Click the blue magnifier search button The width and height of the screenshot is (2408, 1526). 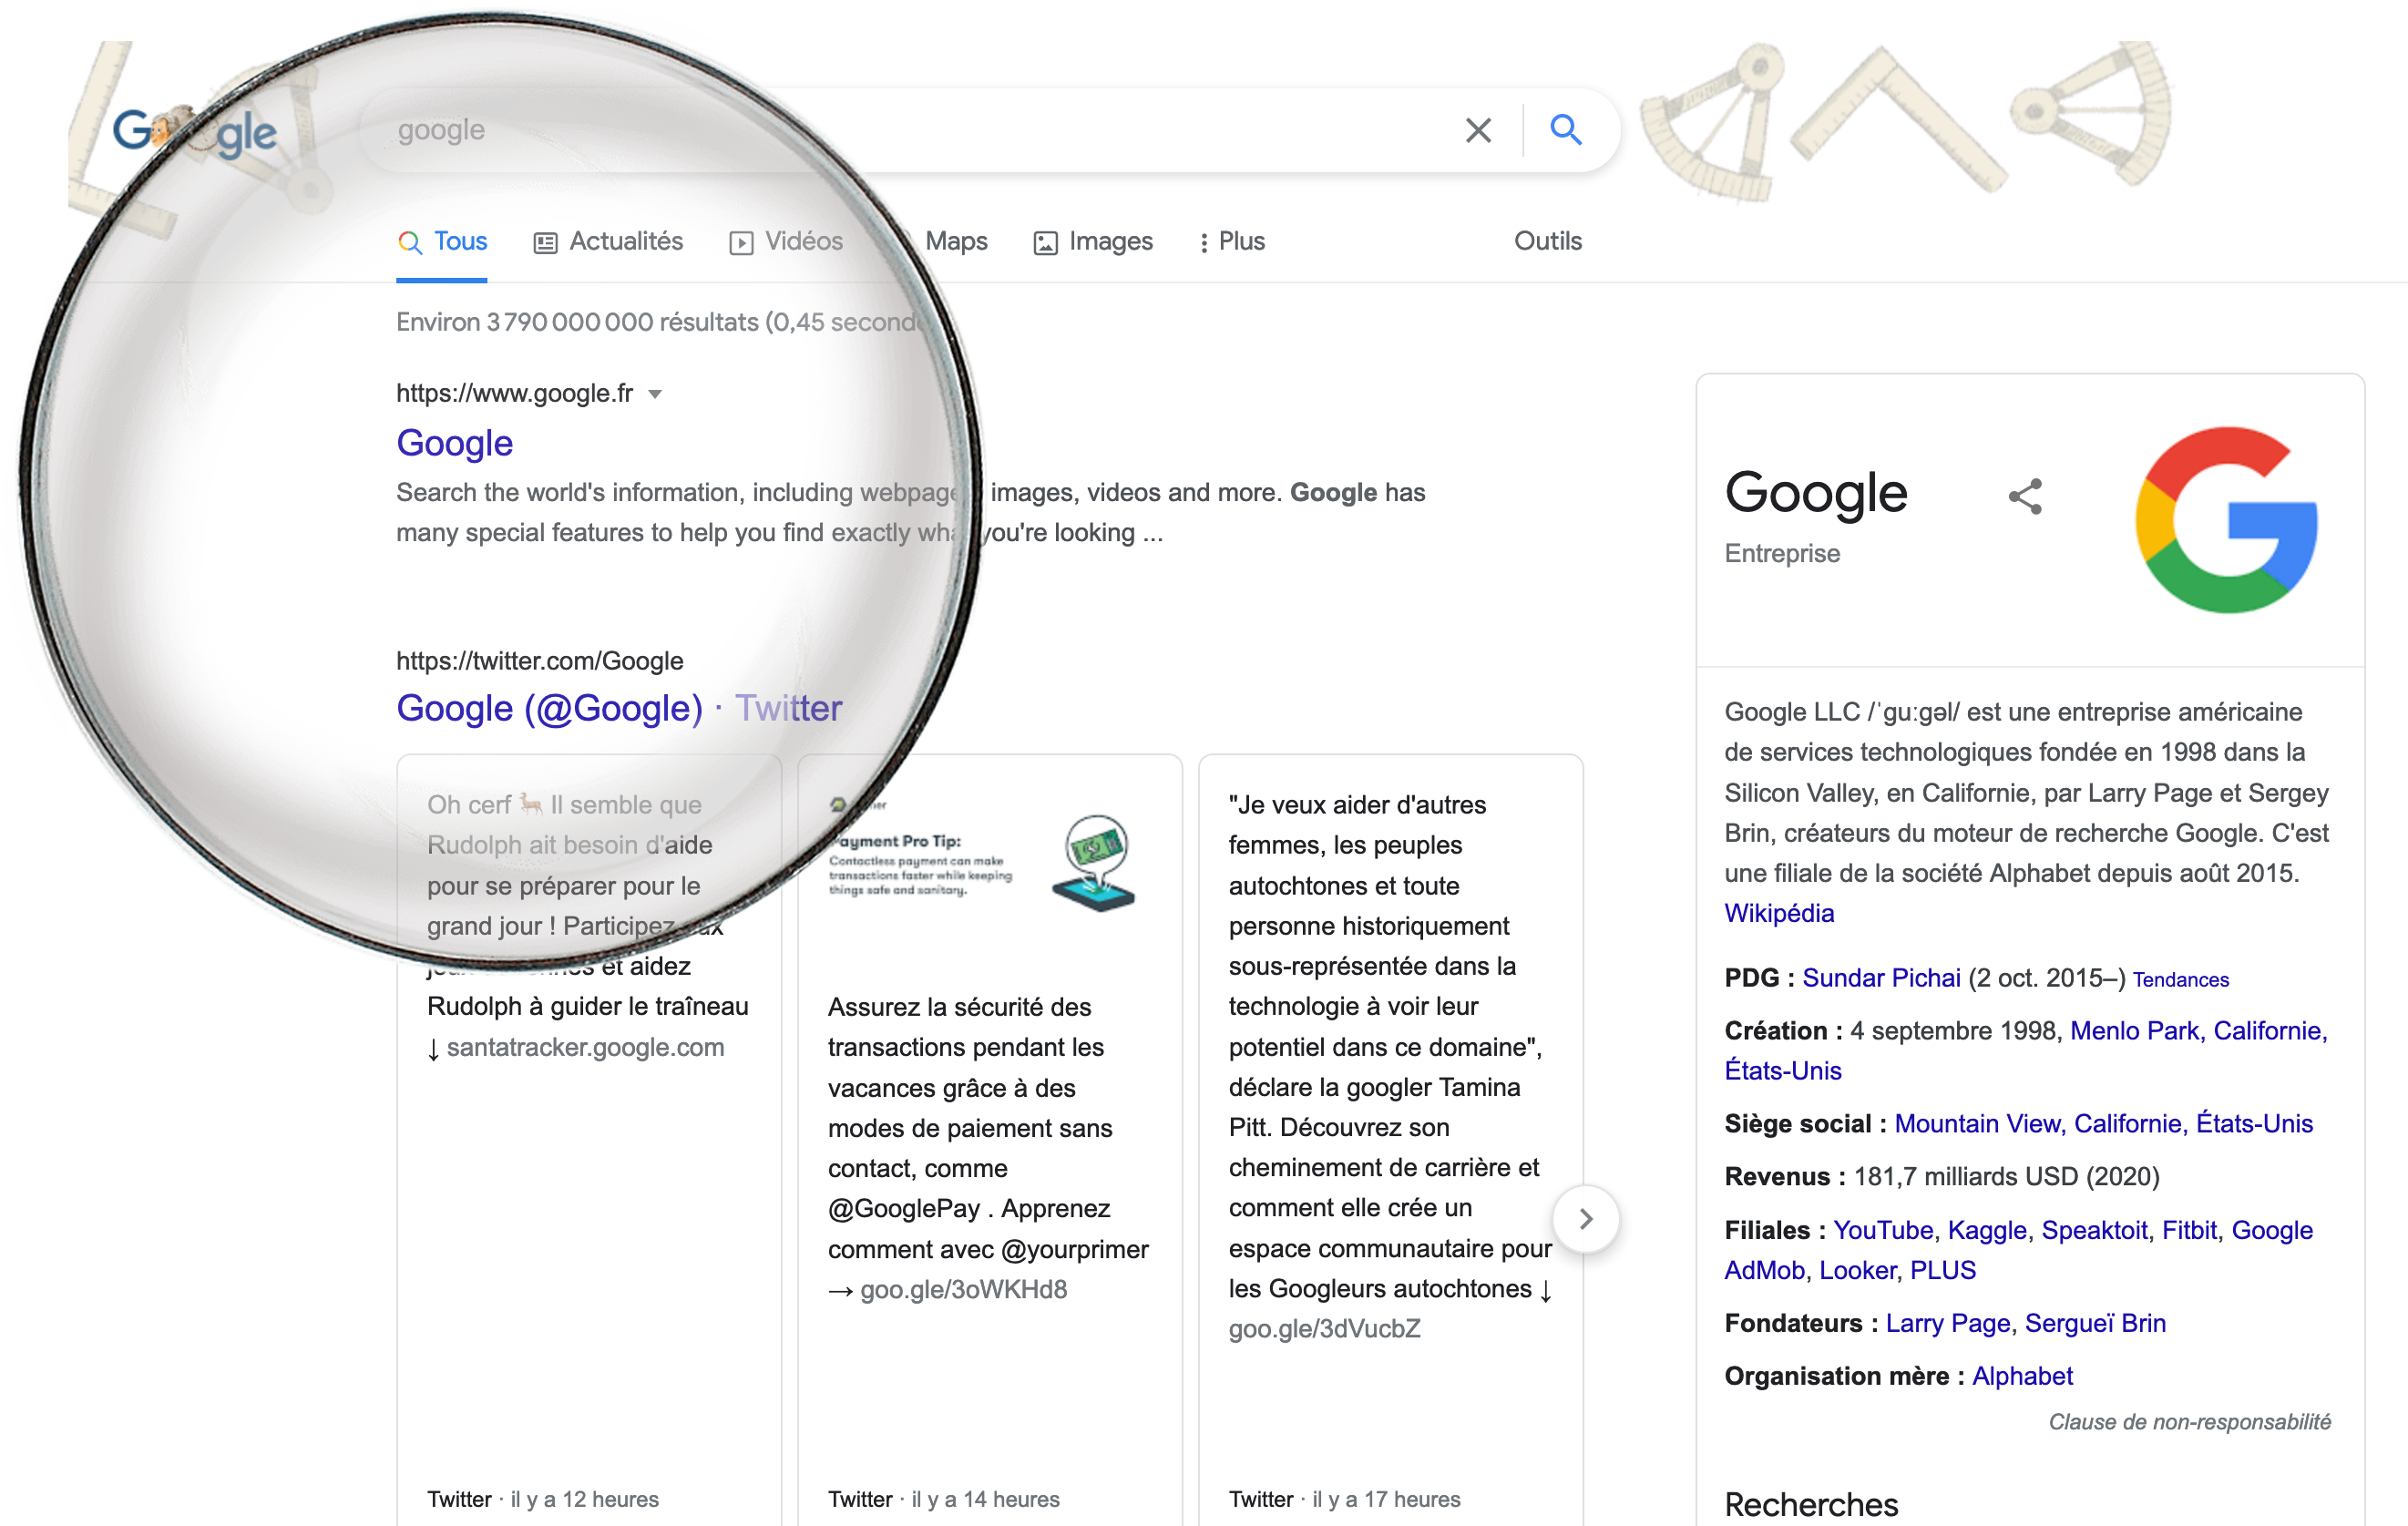1566,129
